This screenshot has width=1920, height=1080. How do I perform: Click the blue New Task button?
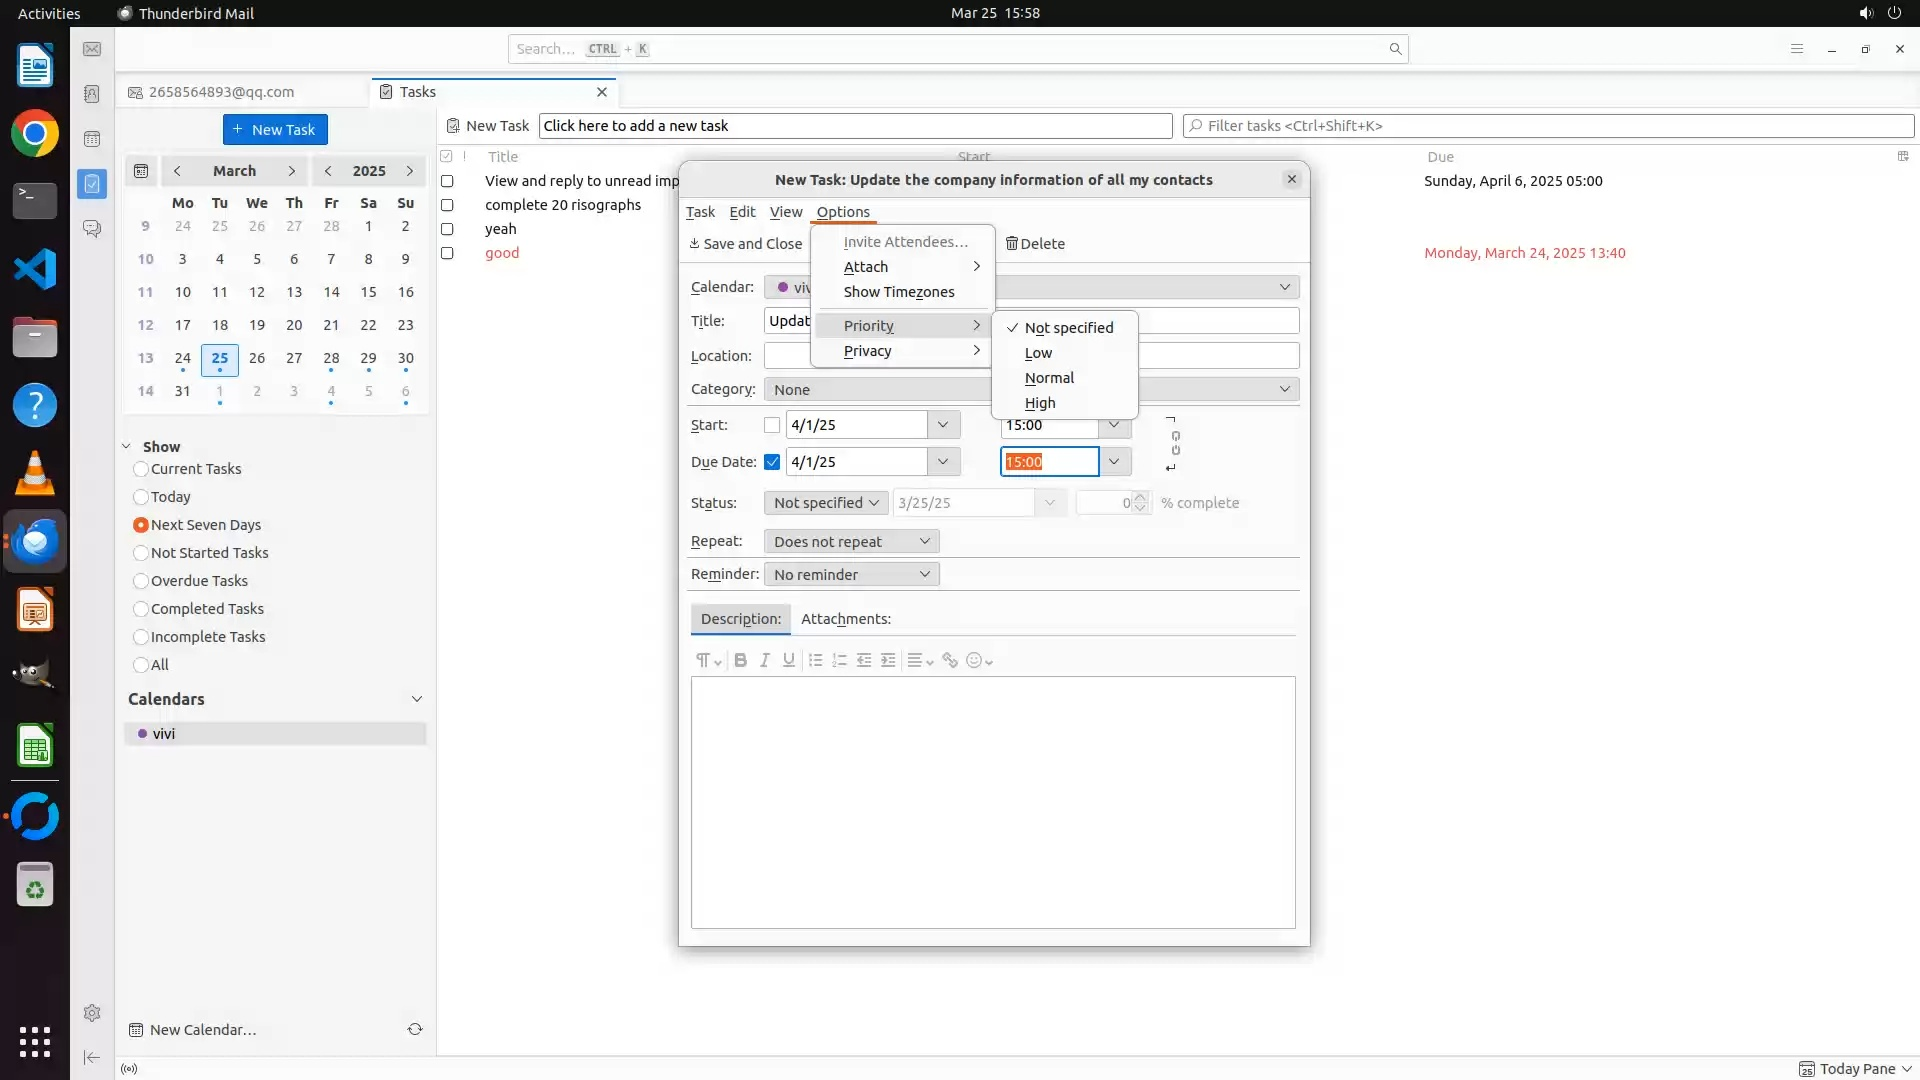pyautogui.click(x=275, y=130)
